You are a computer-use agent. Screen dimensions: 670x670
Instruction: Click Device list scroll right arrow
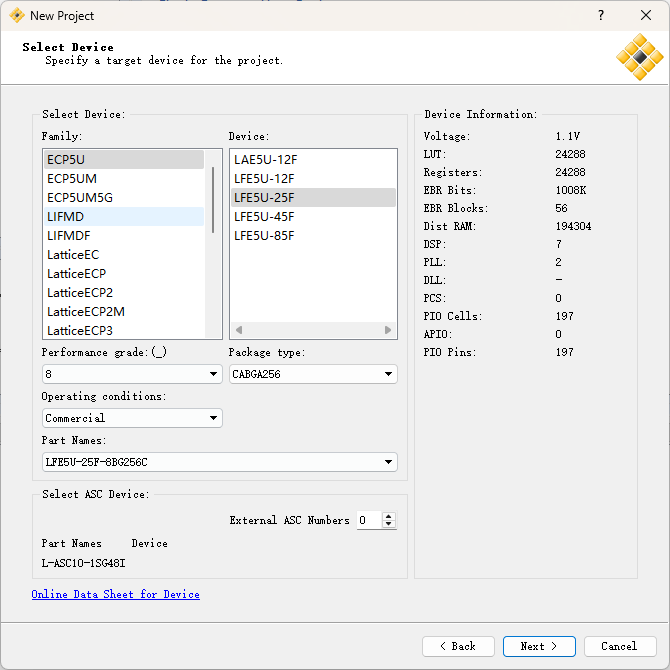pyautogui.click(x=388, y=330)
